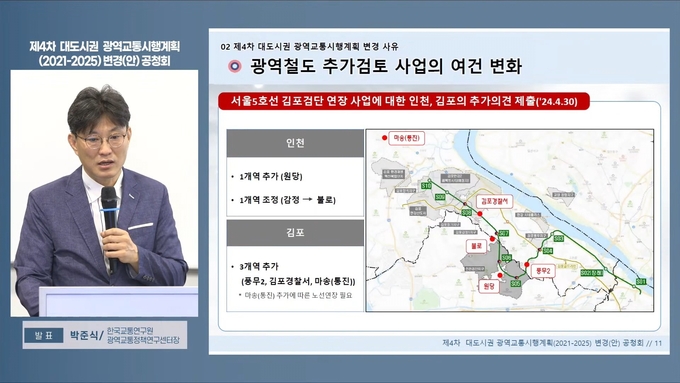The height and width of the screenshot is (383, 680).
Task: Click the 불로 map label box
Action: (476, 246)
